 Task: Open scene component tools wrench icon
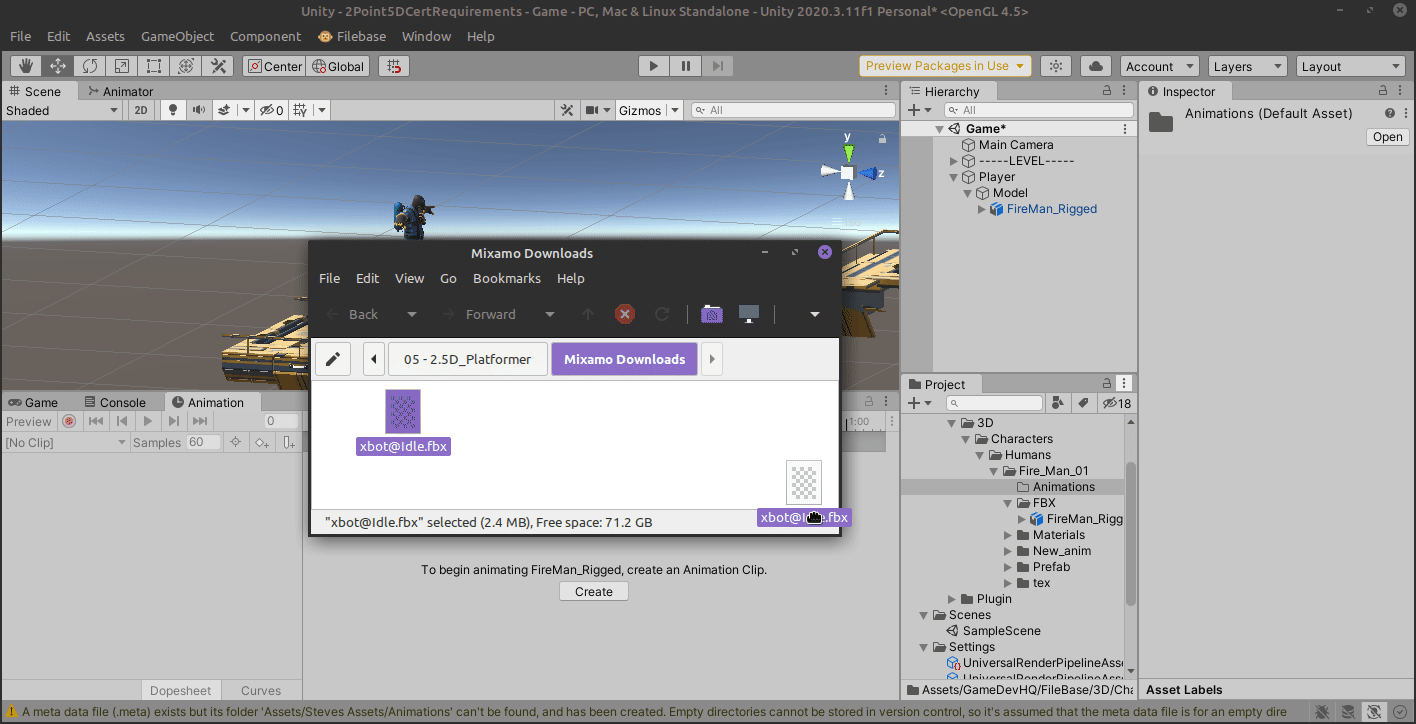click(566, 110)
